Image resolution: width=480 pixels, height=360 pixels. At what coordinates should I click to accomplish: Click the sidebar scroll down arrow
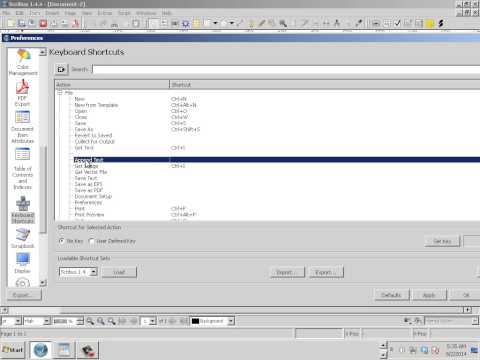pyautogui.click(x=42, y=283)
